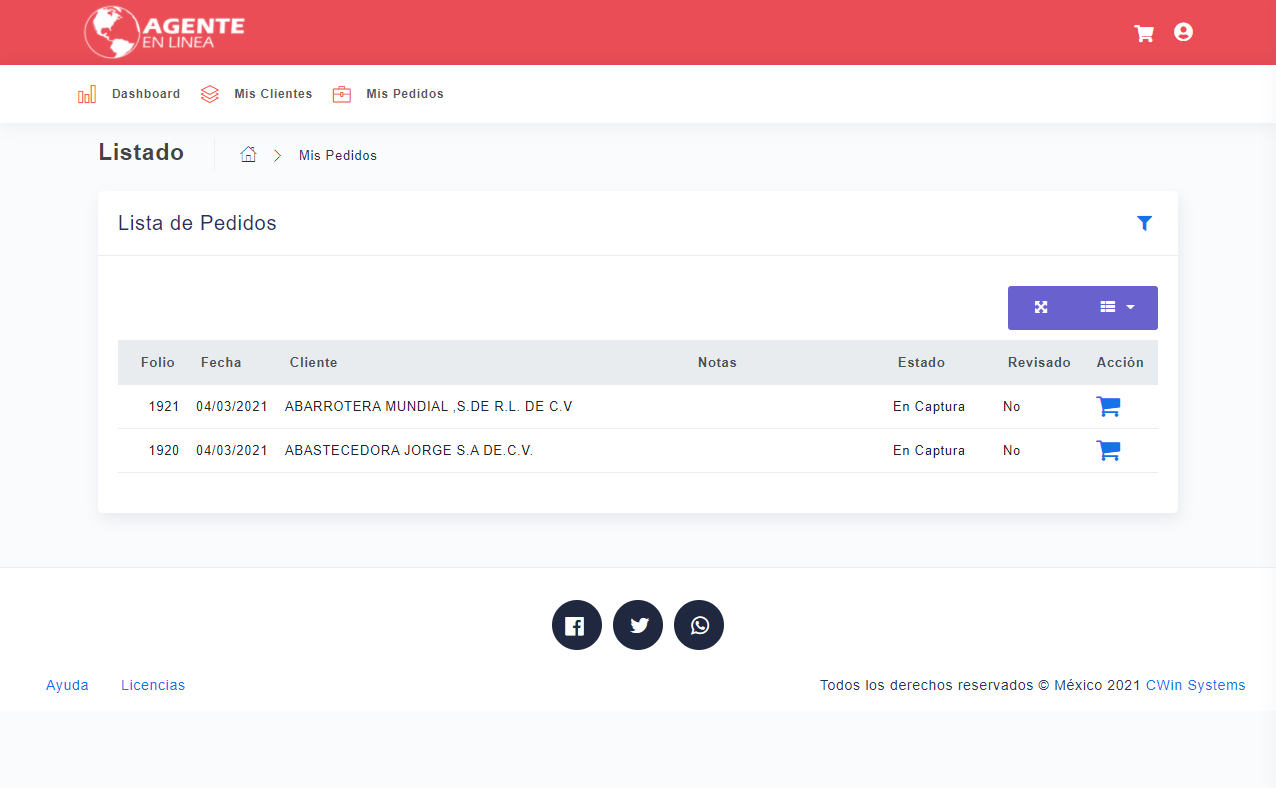This screenshot has width=1276, height=788.
Task: Click the user account profile icon
Action: coord(1183,32)
